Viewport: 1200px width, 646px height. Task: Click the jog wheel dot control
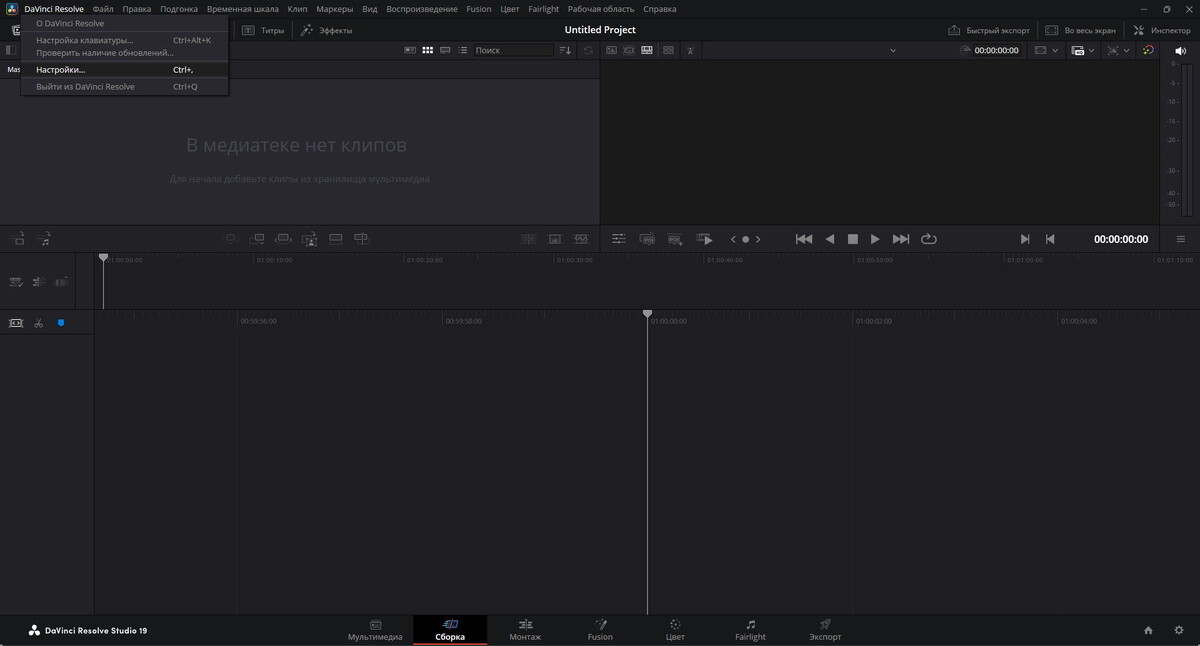[x=745, y=239]
